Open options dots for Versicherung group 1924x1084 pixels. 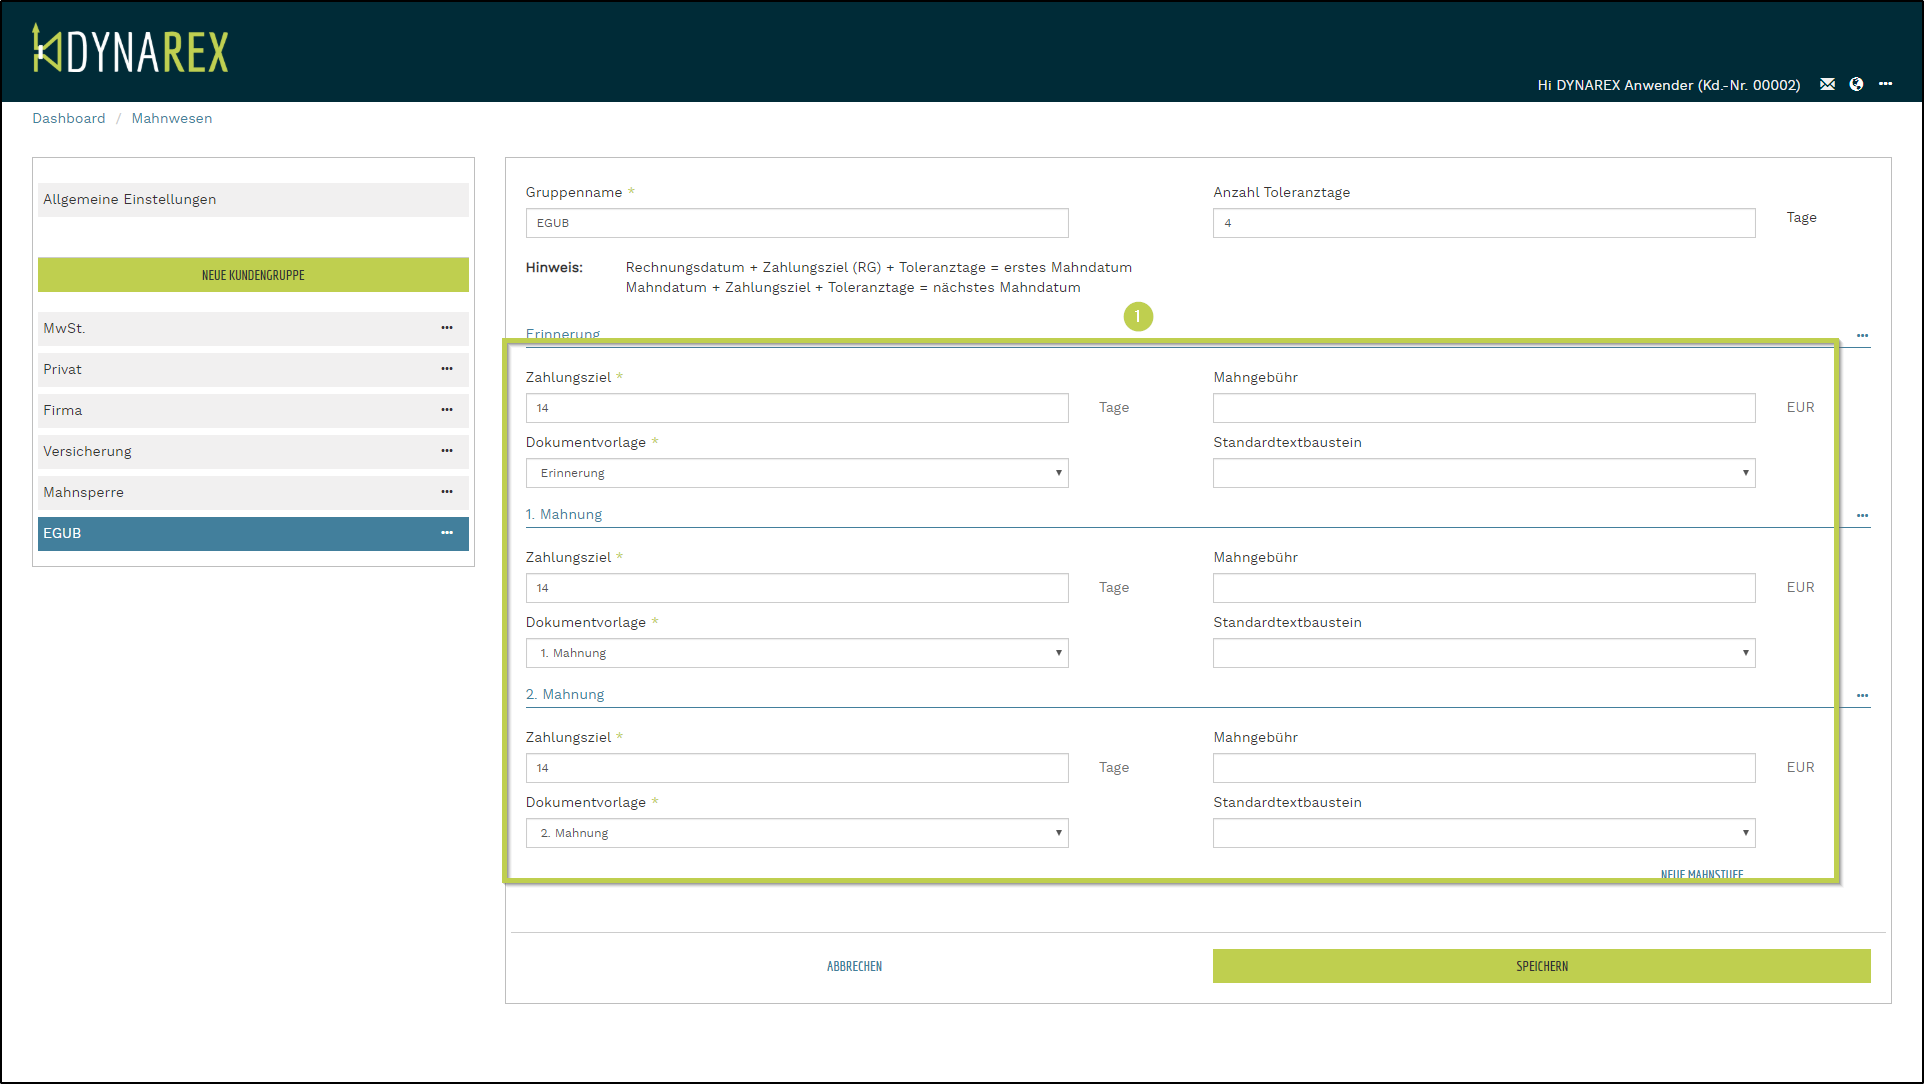point(447,451)
